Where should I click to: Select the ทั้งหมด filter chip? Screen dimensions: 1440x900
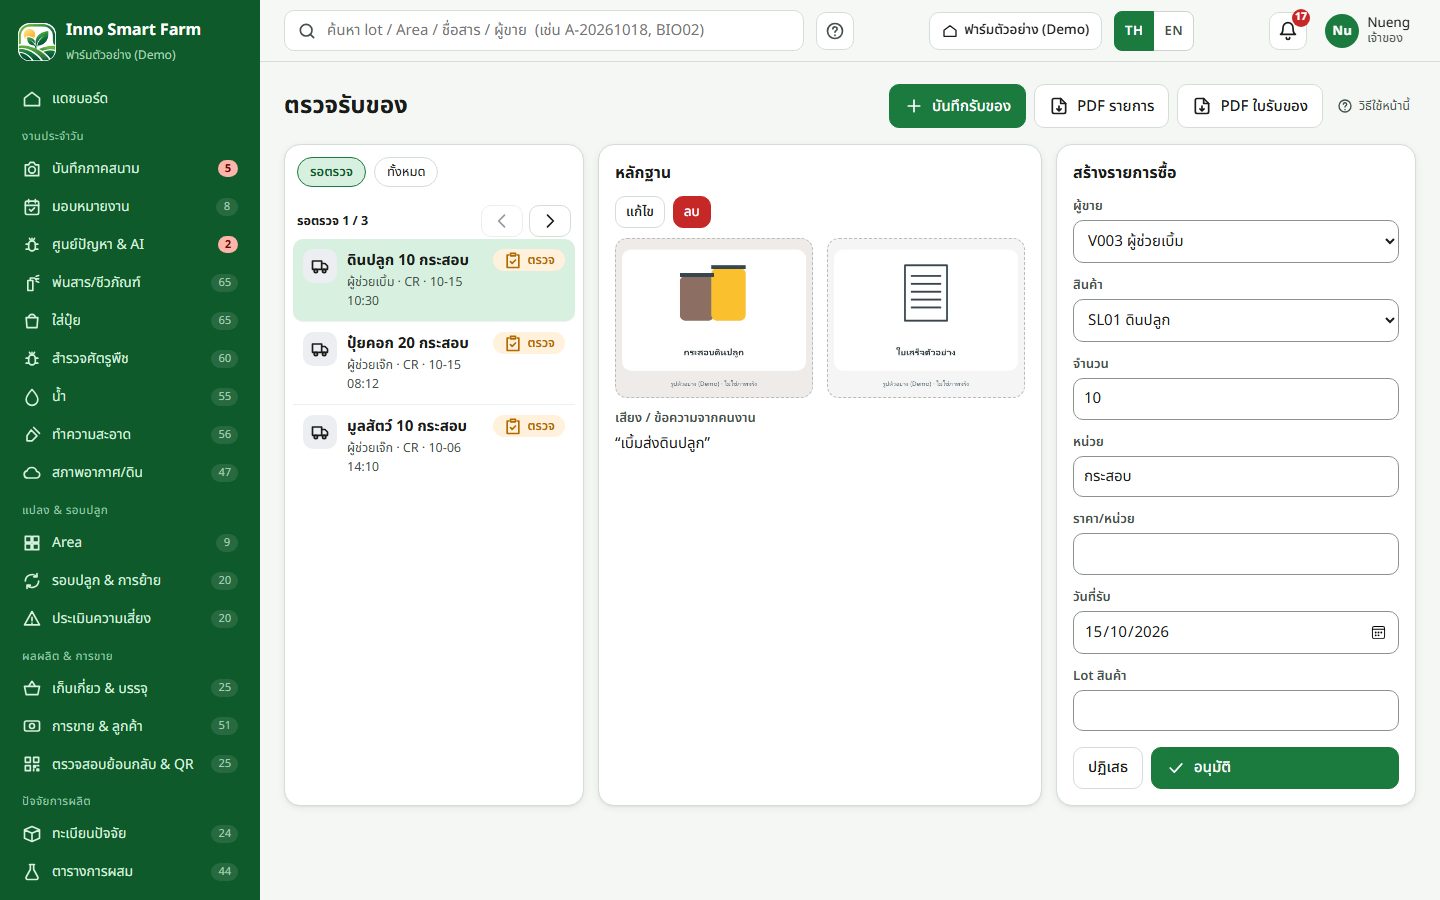pyautogui.click(x=406, y=172)
